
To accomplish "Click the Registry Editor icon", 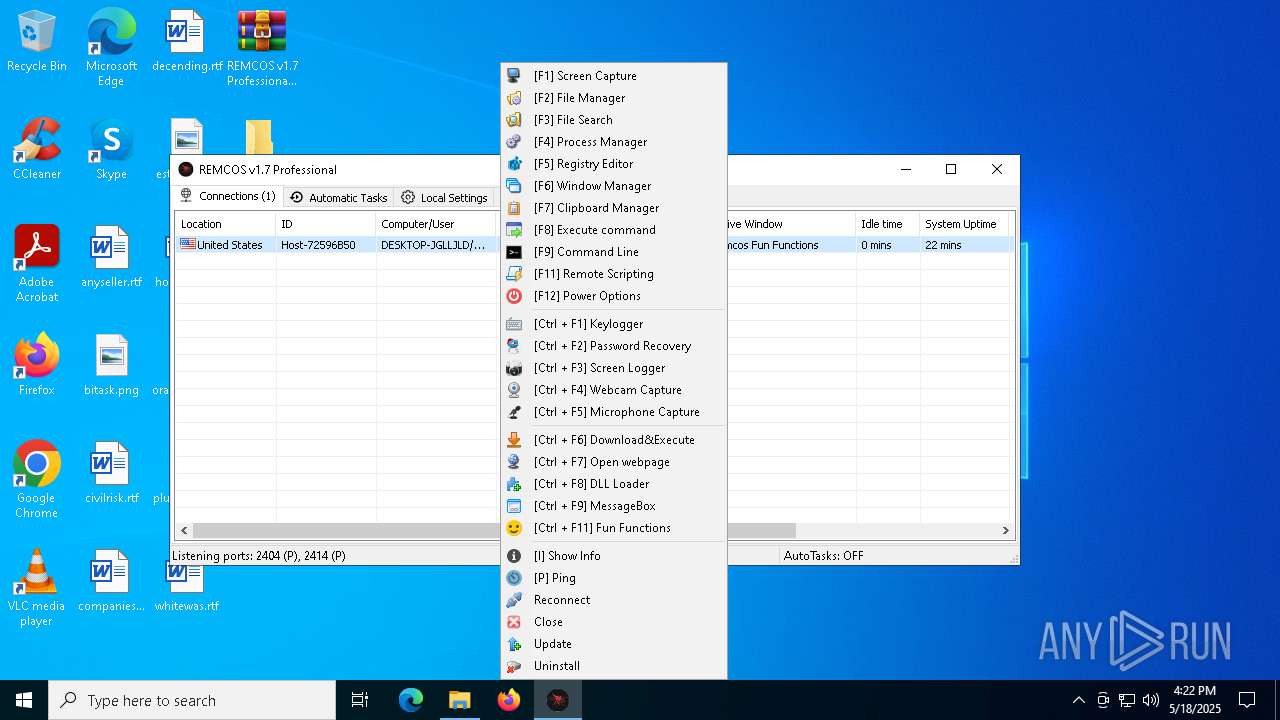I will tap(514, 164).
